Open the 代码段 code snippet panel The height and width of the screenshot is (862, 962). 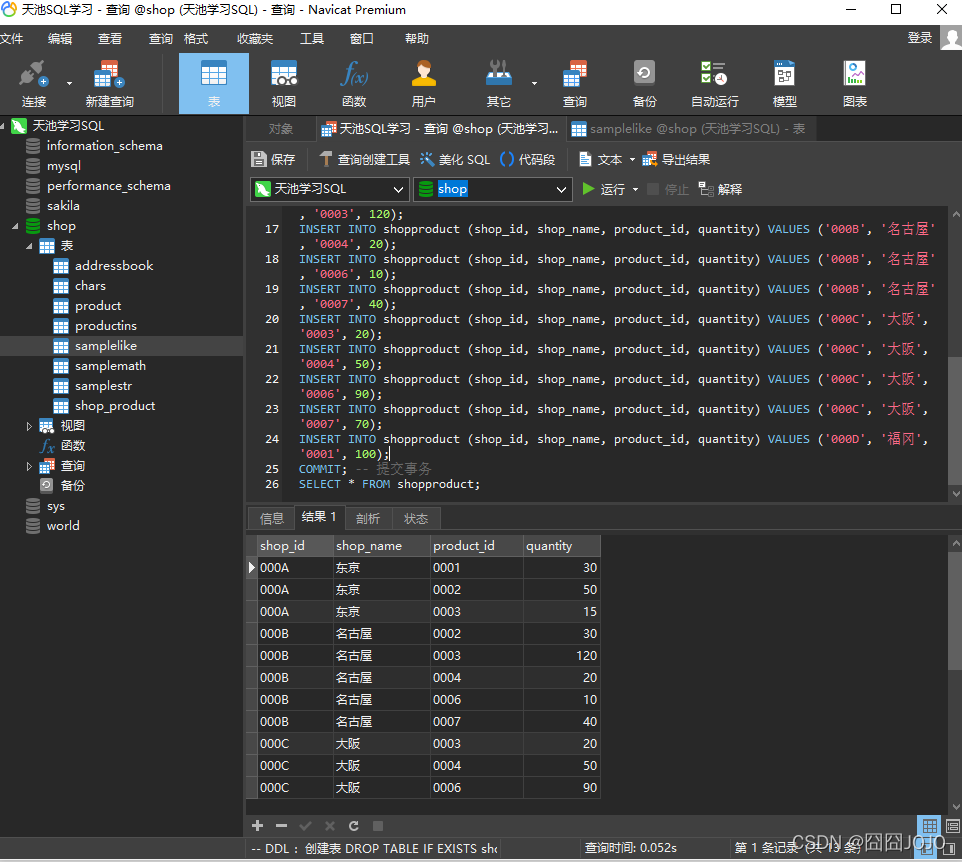tap(528, 160)
